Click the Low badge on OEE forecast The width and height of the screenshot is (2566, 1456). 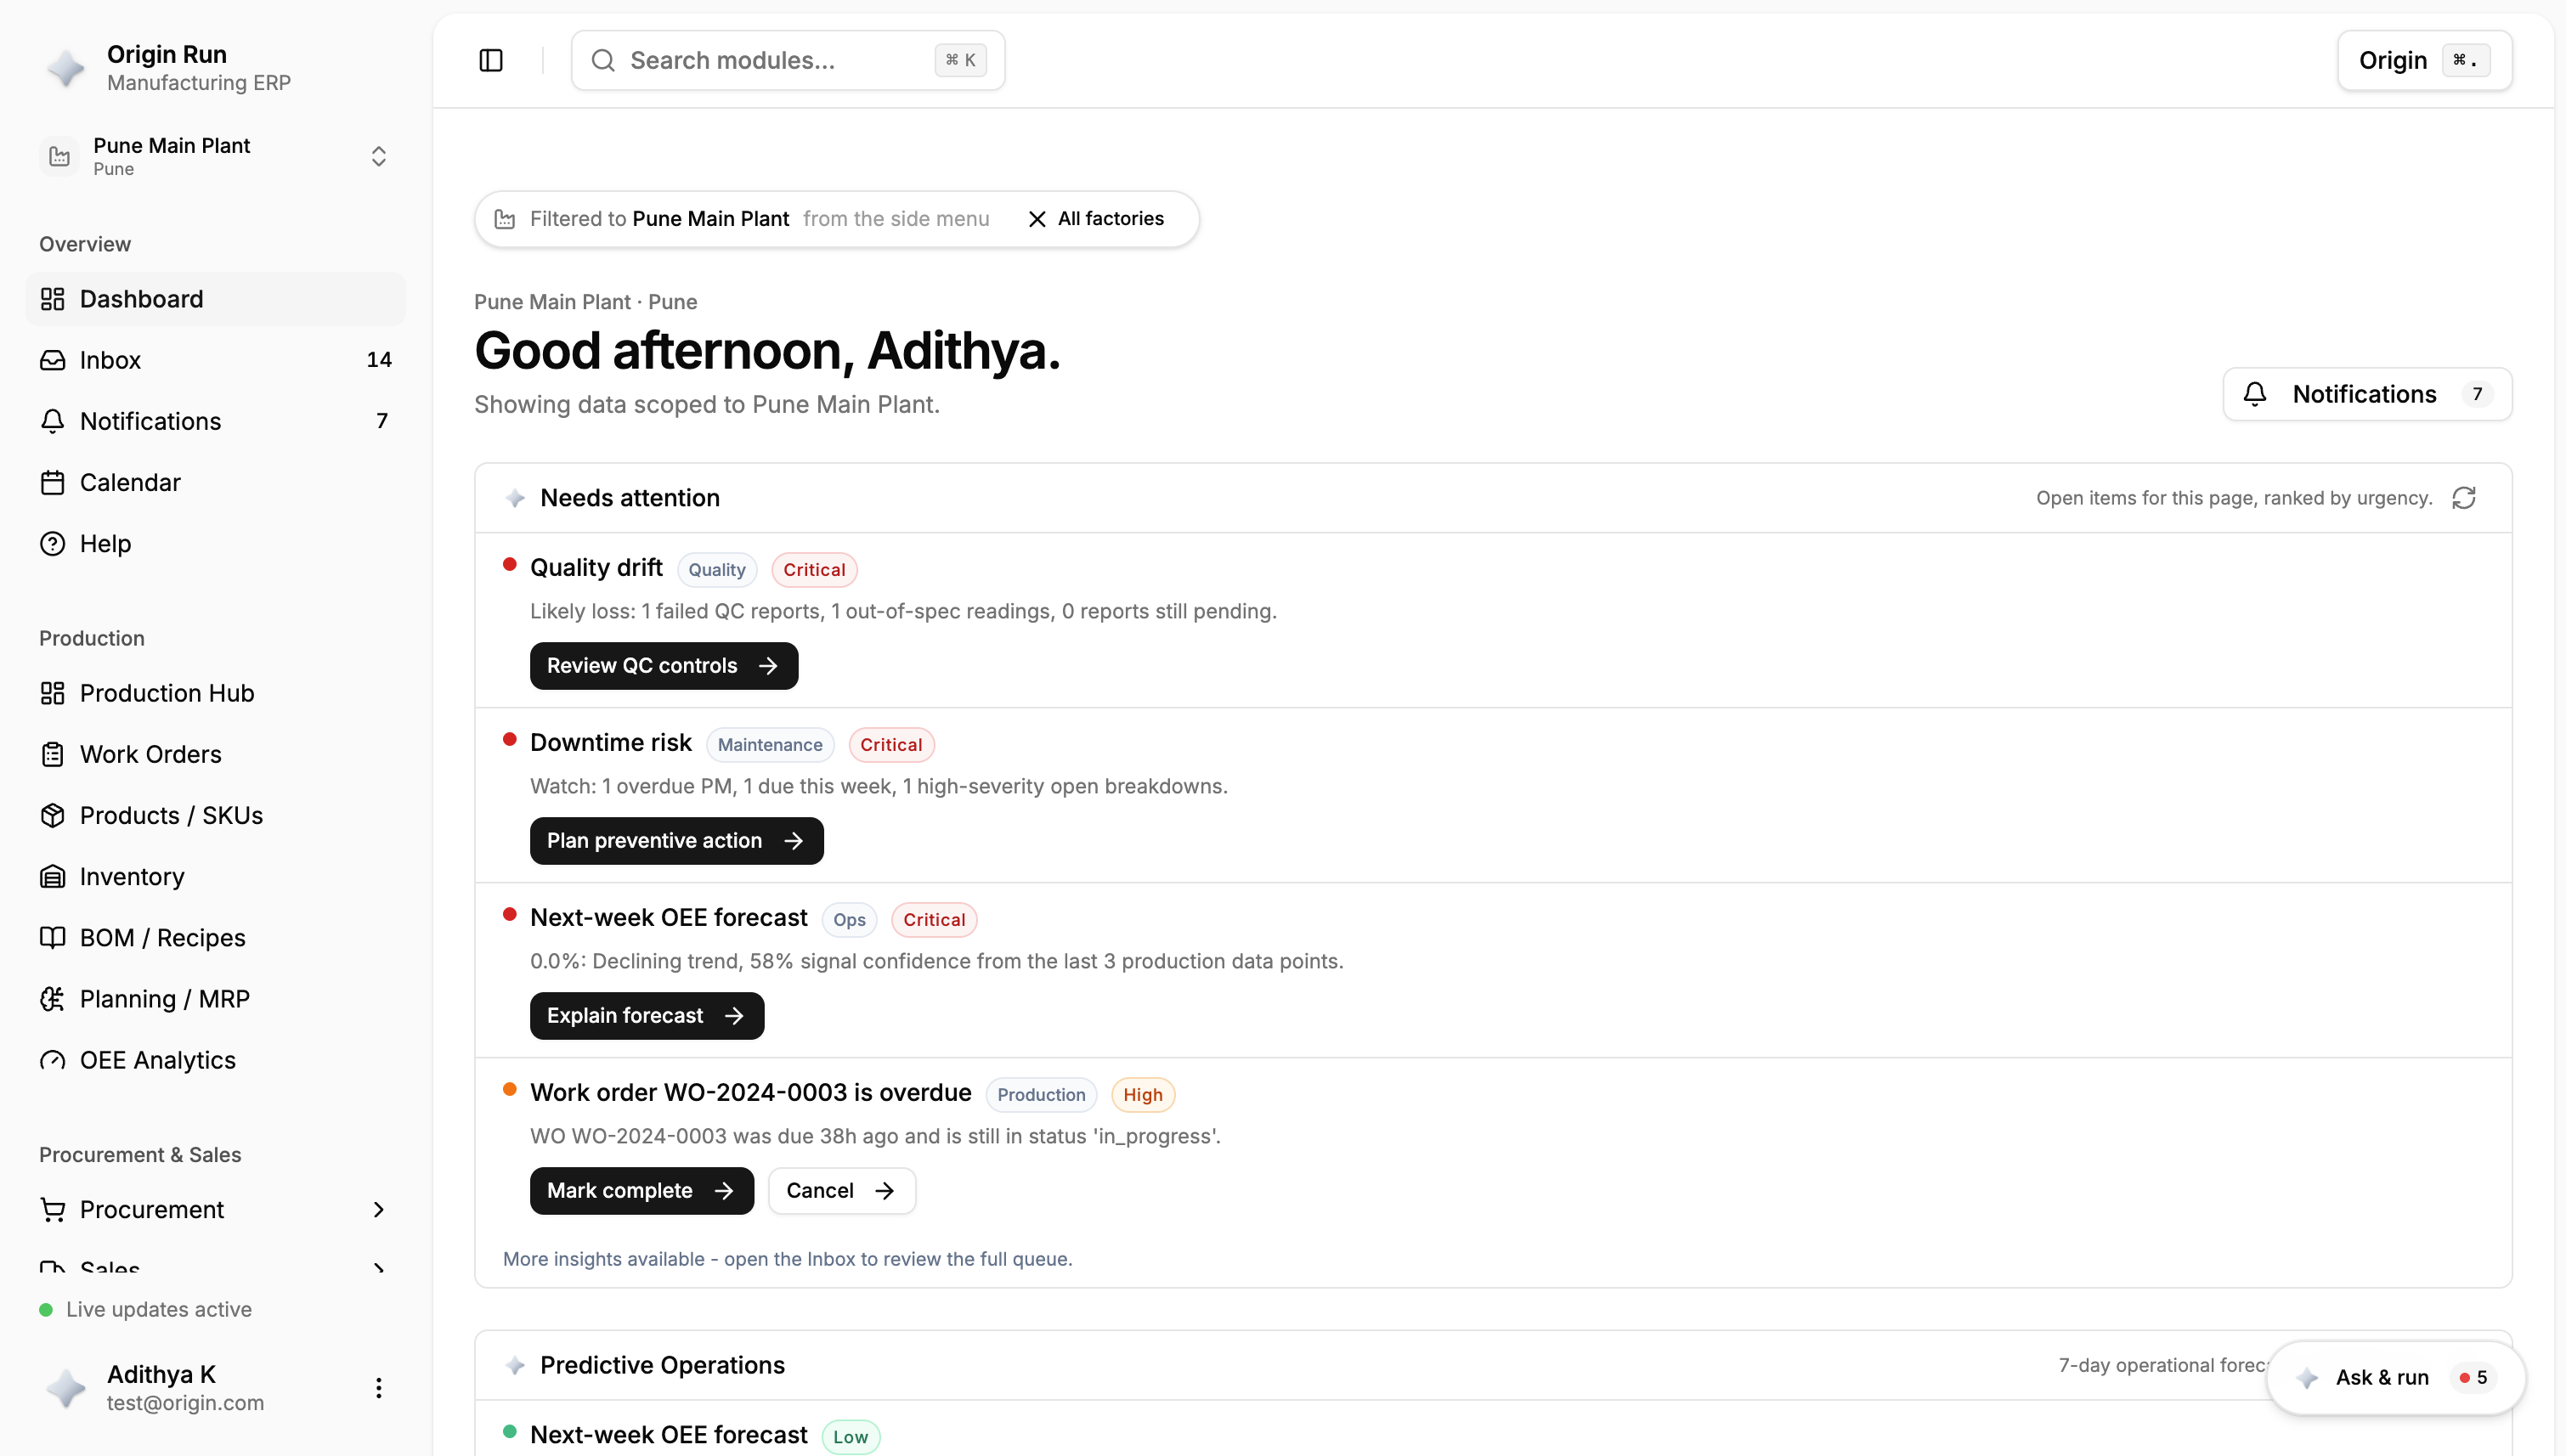pos(850,1436)
